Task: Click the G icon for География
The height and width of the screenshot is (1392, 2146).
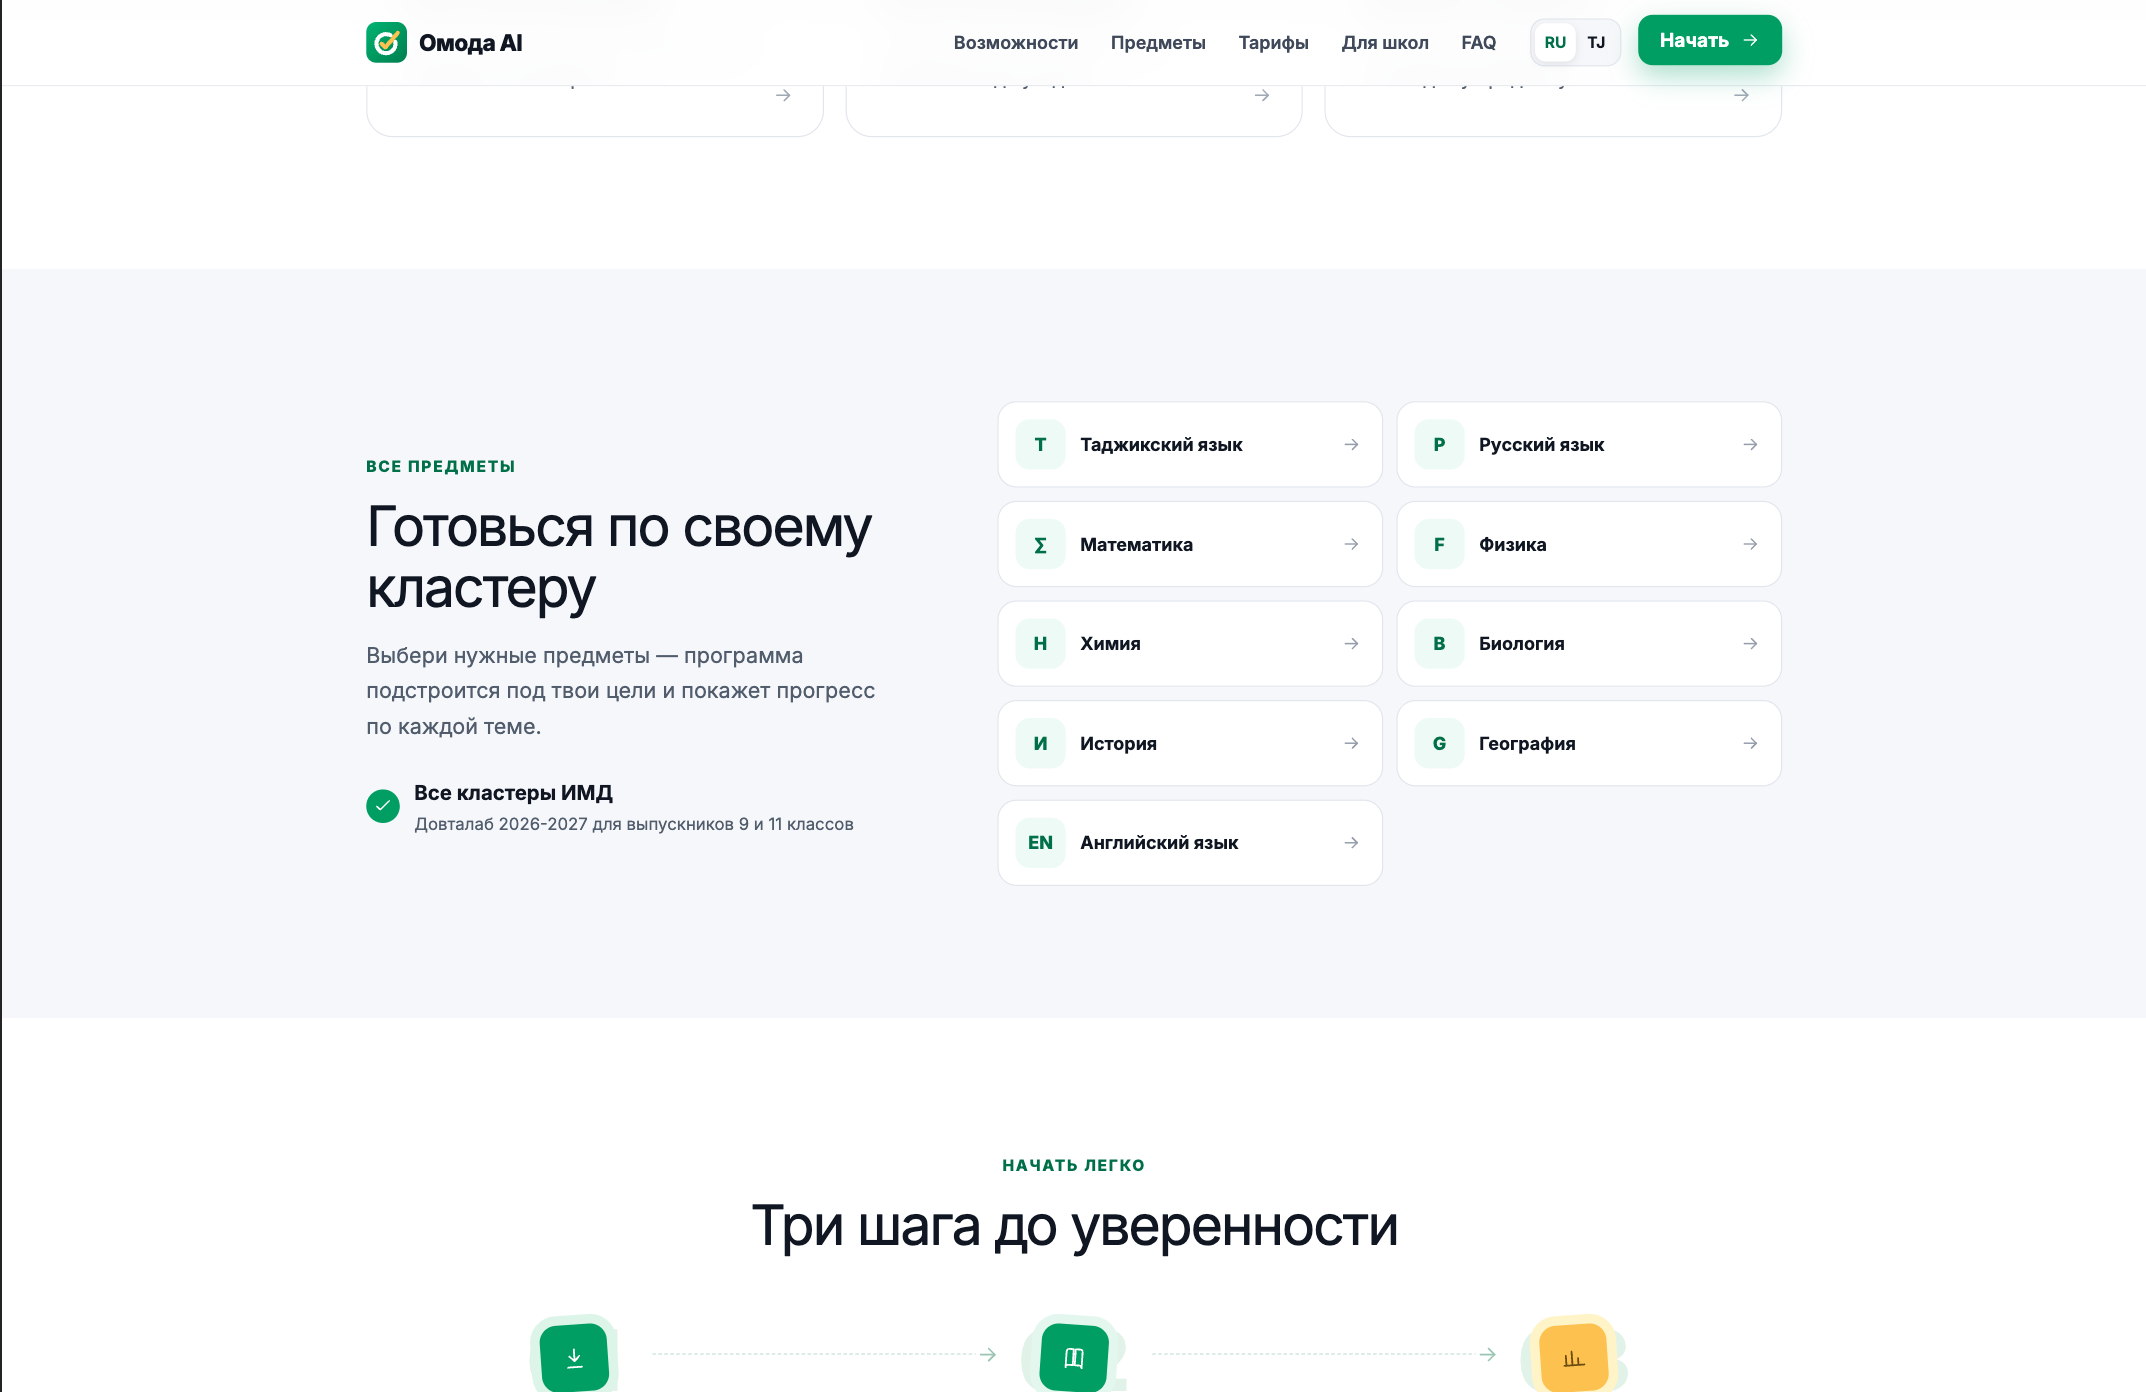Action: click(1439, 743)
